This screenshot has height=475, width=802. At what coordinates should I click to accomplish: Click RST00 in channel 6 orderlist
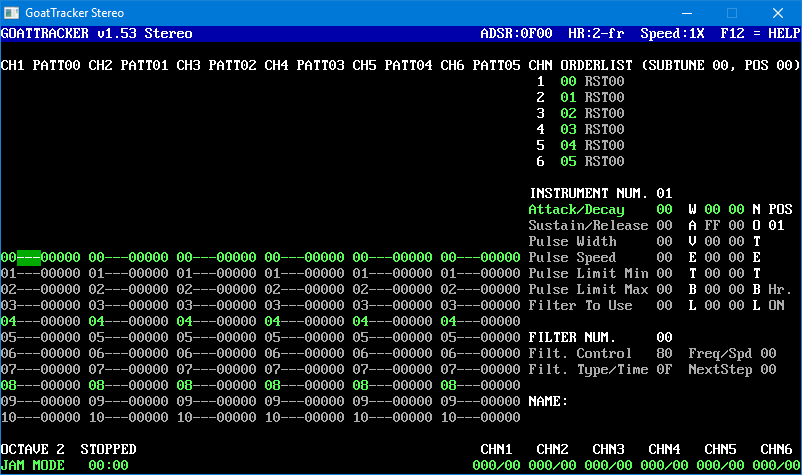click(x=605, y=162)
